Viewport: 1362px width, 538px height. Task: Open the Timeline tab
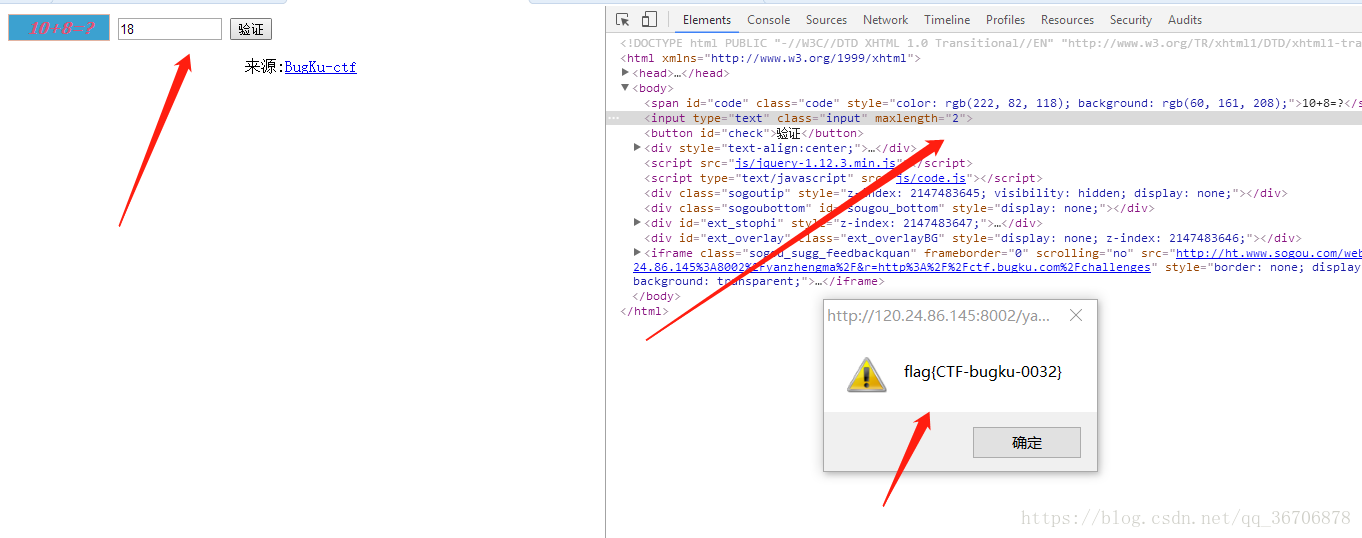(x=947, y=20)
